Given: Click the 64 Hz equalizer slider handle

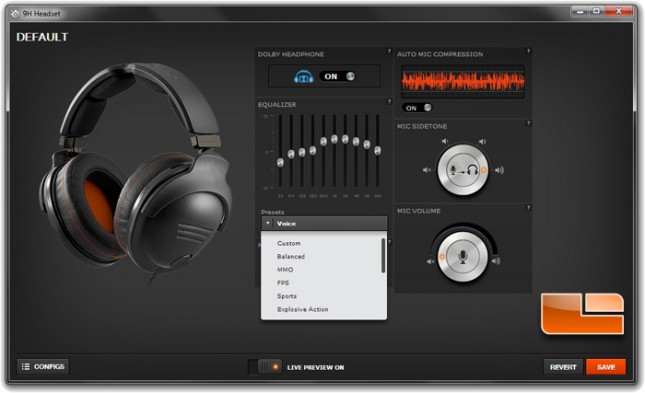Looking at the screenshot, I should pyautogui.click(x=291, y=154).
